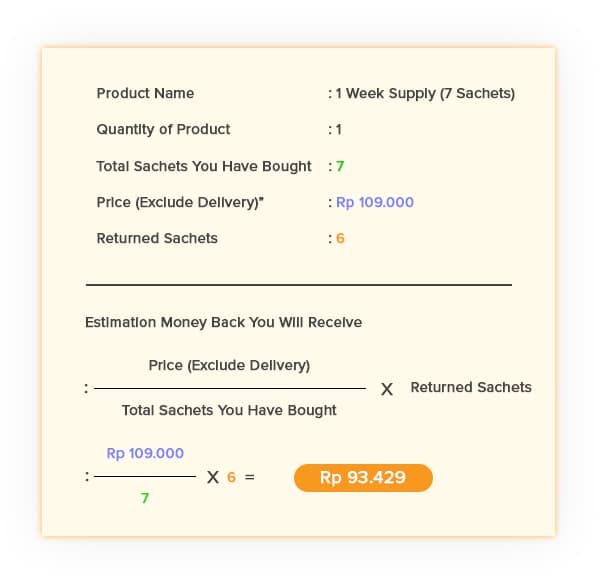Image resolution: width=600 pixels, height=587 pixels.
Task: Click the Estimation Money Back You Will Receive heading
Action: click(223, 323)
